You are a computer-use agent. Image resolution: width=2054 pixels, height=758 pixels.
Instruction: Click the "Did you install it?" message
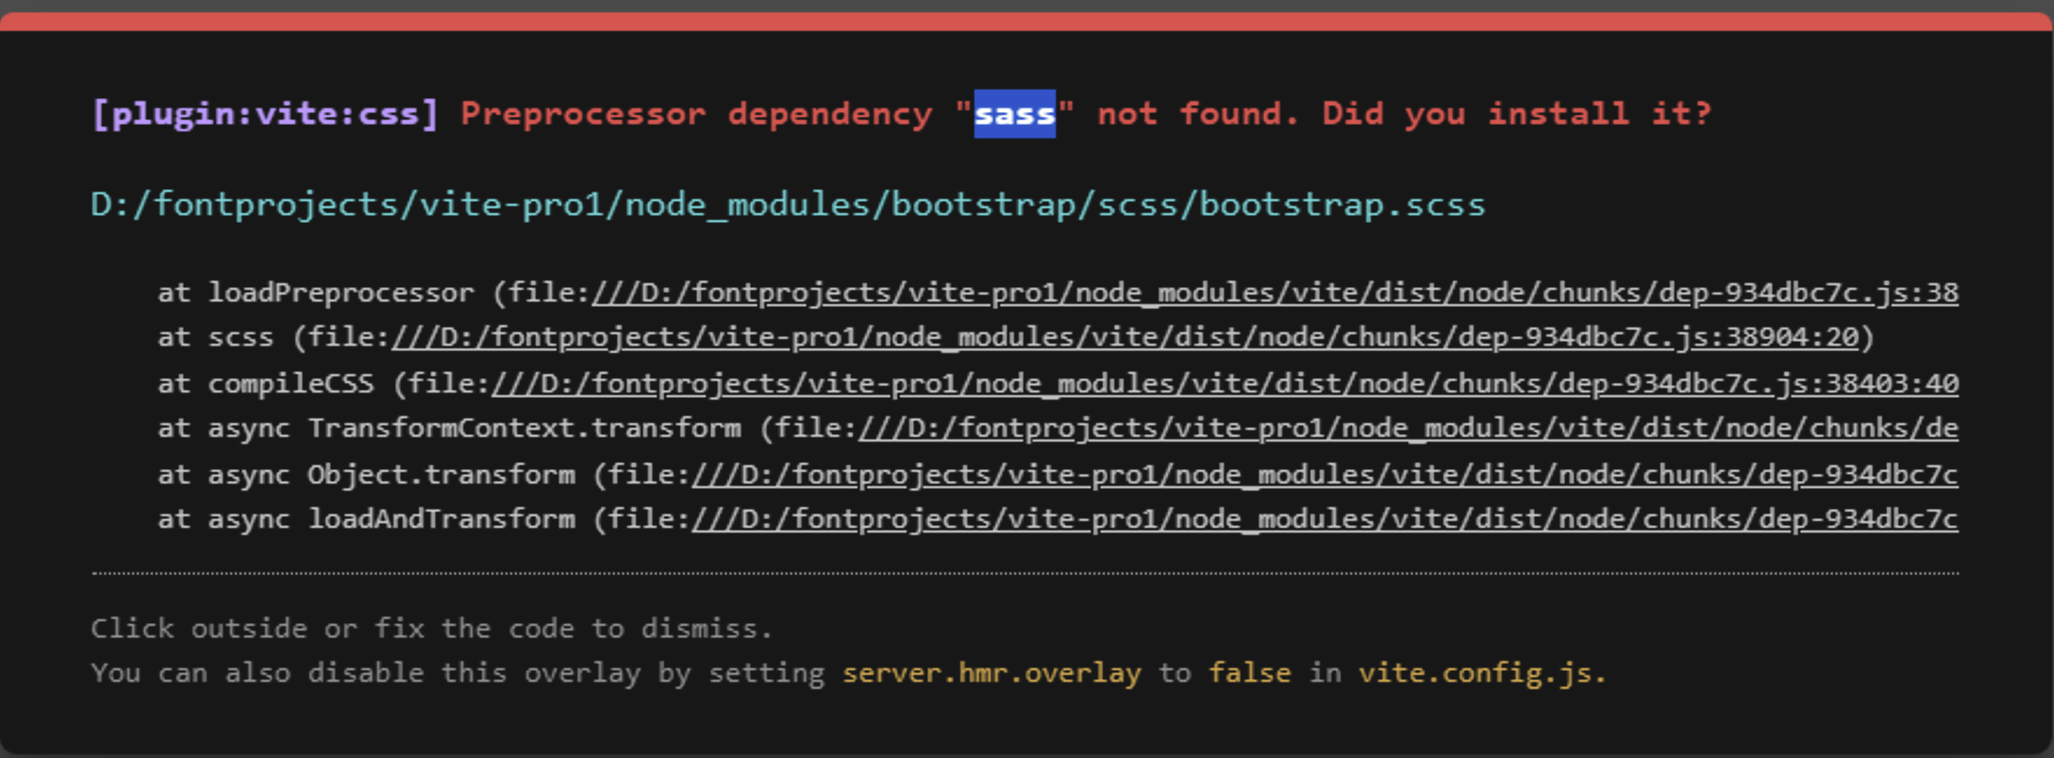1516,114
